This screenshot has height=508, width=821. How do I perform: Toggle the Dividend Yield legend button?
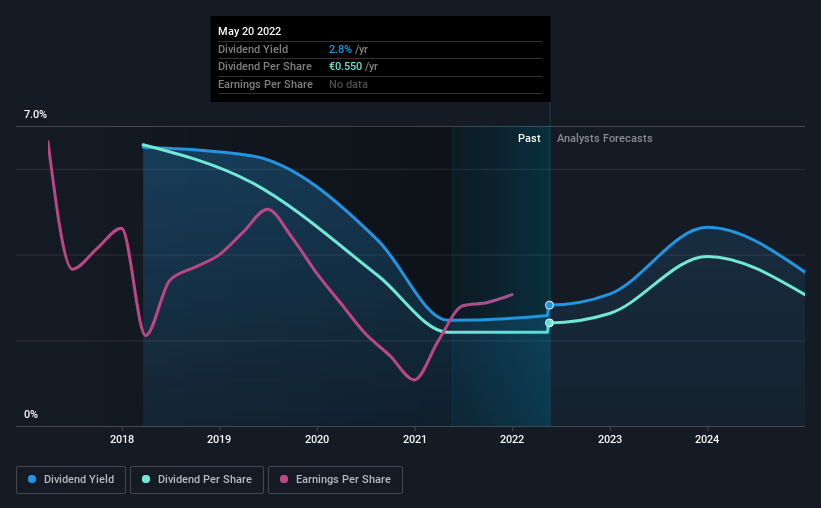click(71, 480)
